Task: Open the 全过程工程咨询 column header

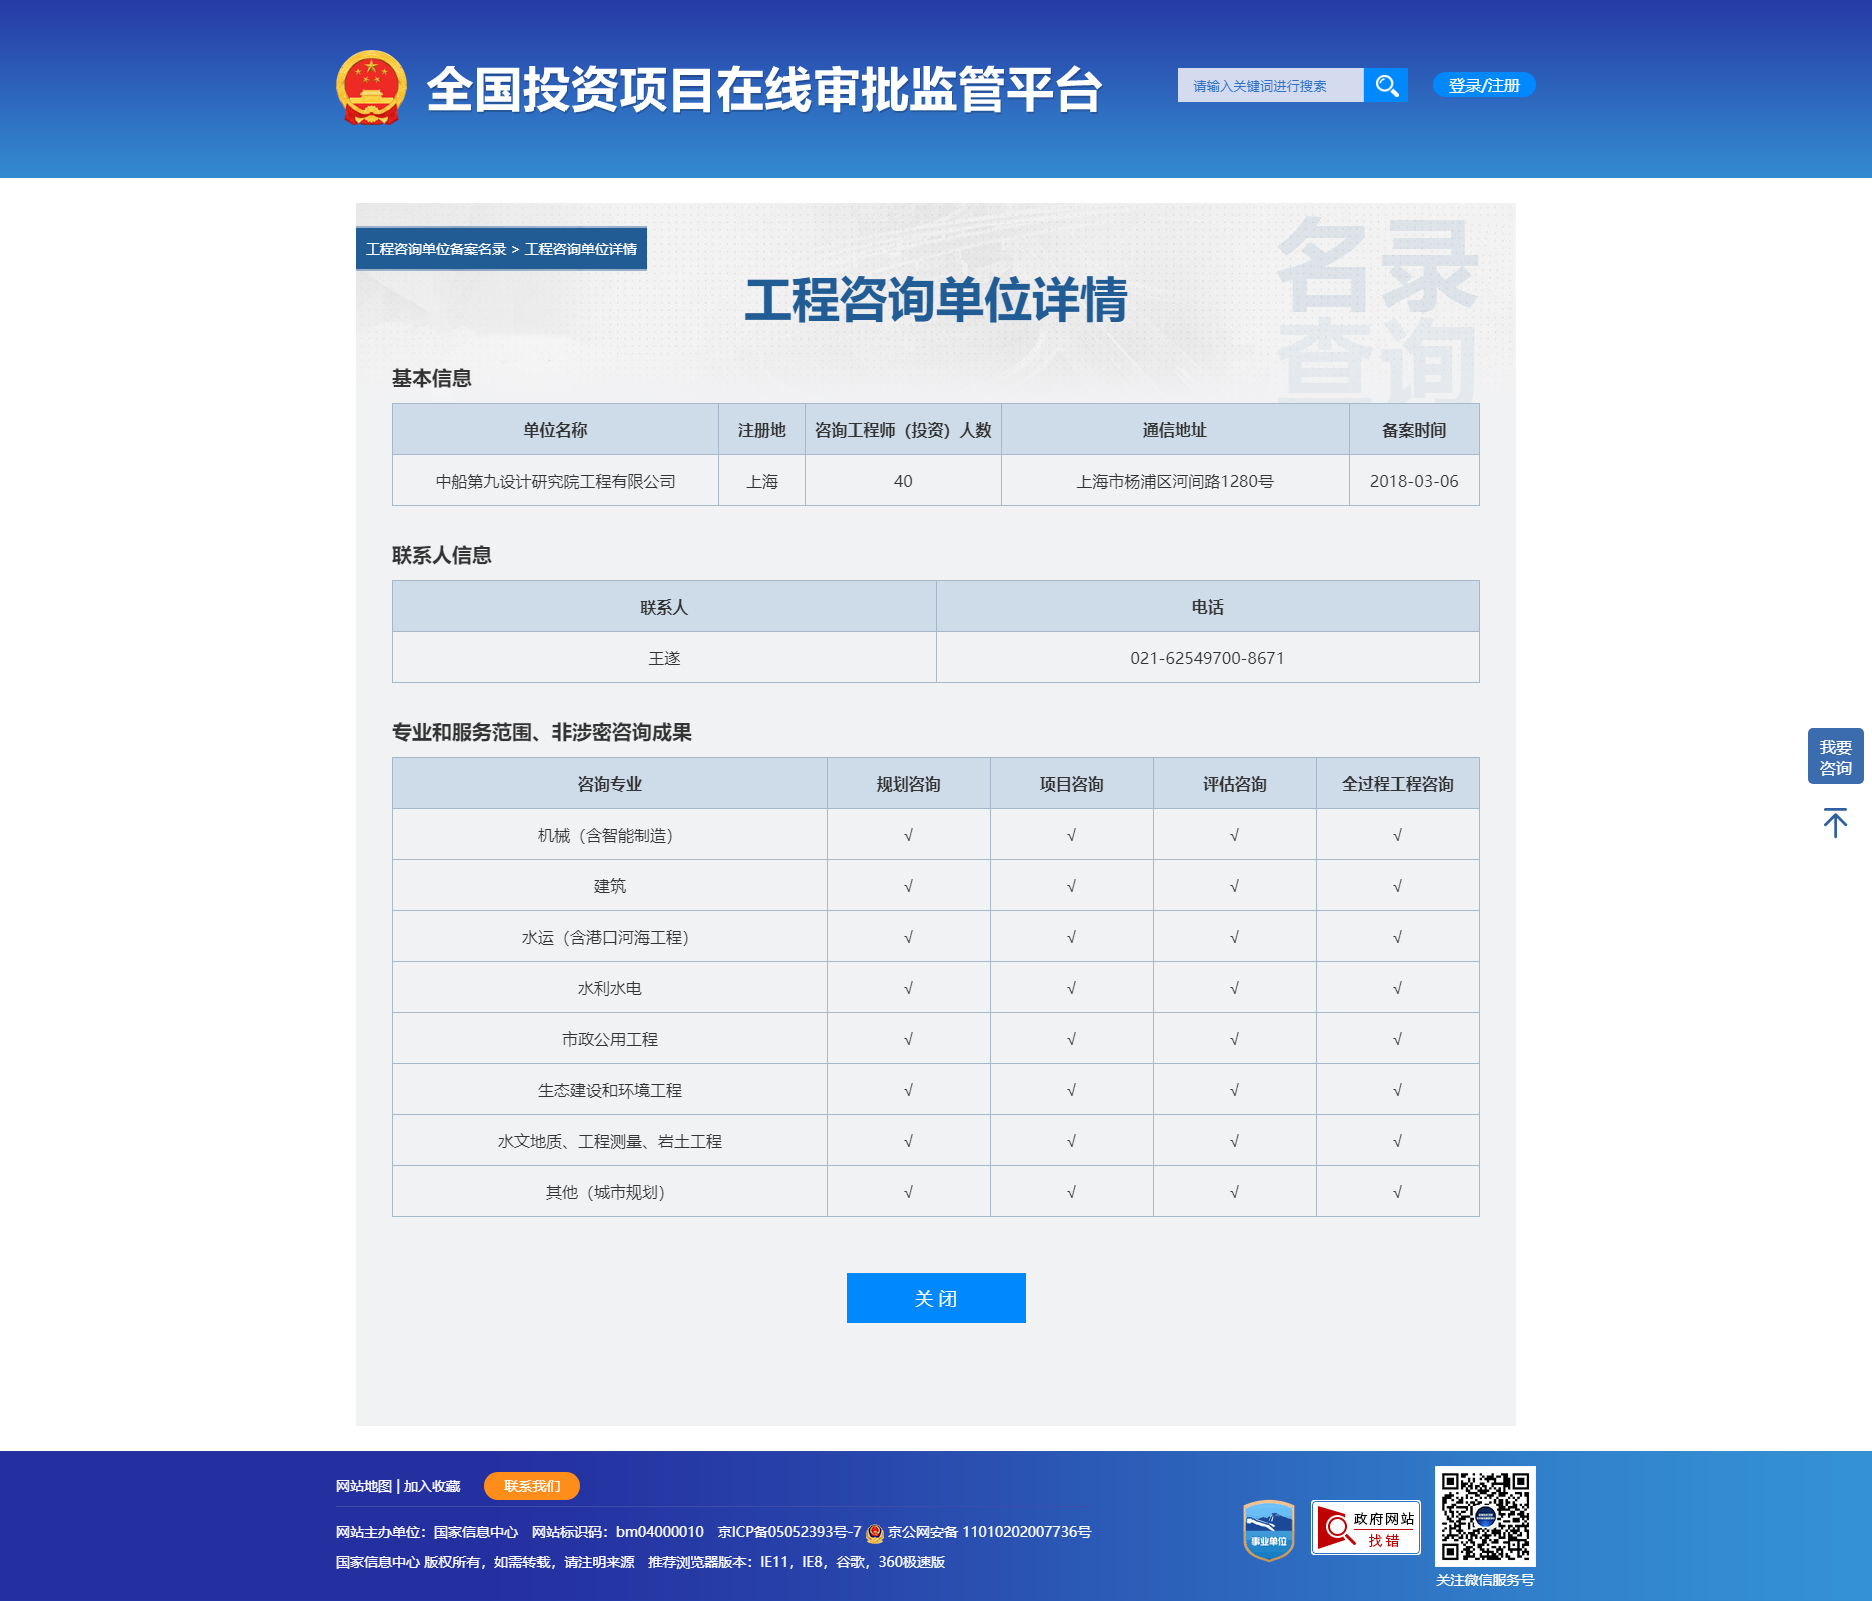Action: click(x=1397, y=784)
